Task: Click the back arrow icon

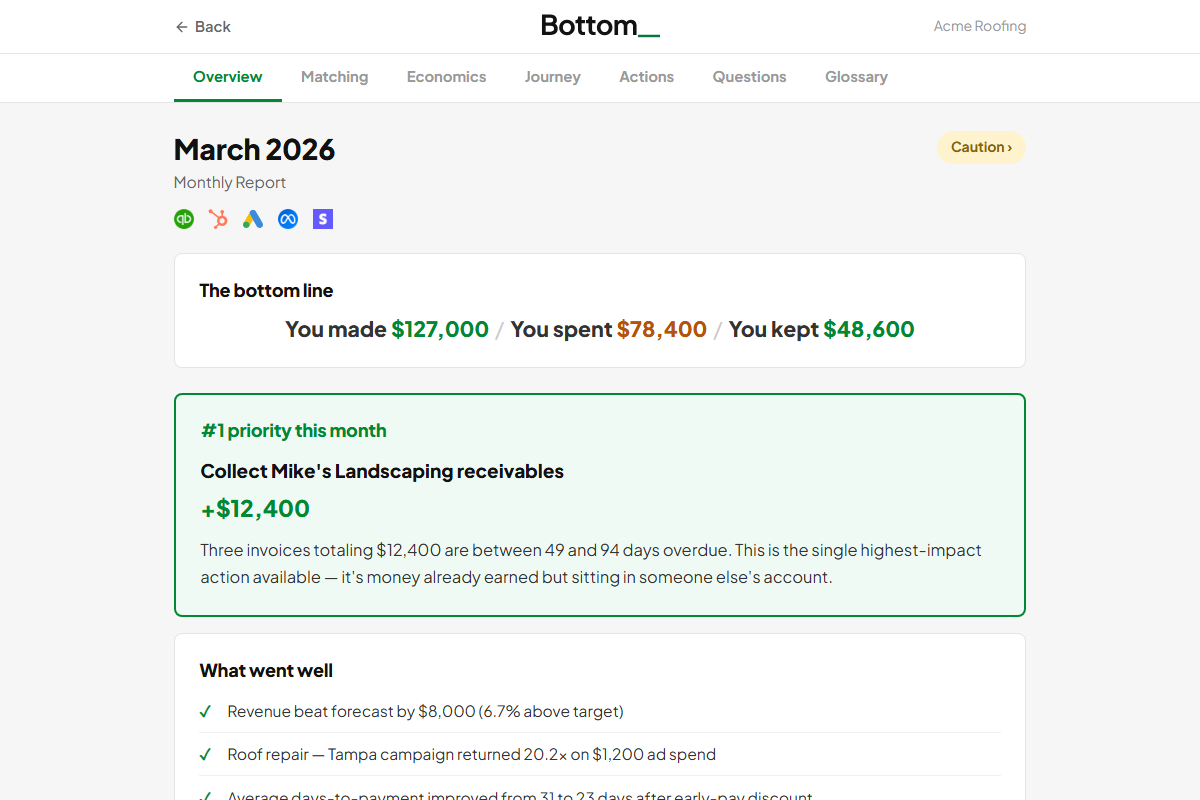Action: pos(180,26)
